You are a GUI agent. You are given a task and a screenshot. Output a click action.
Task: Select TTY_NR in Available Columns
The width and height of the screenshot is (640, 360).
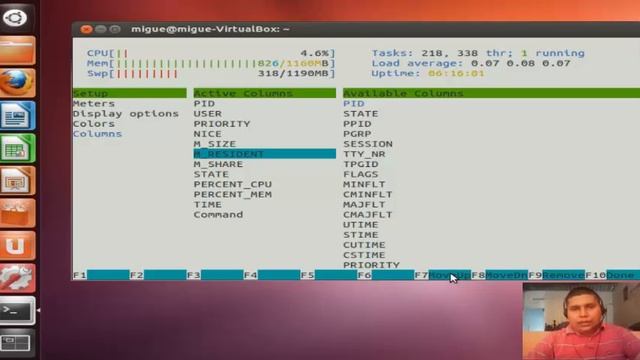click(x=364, y=154)
